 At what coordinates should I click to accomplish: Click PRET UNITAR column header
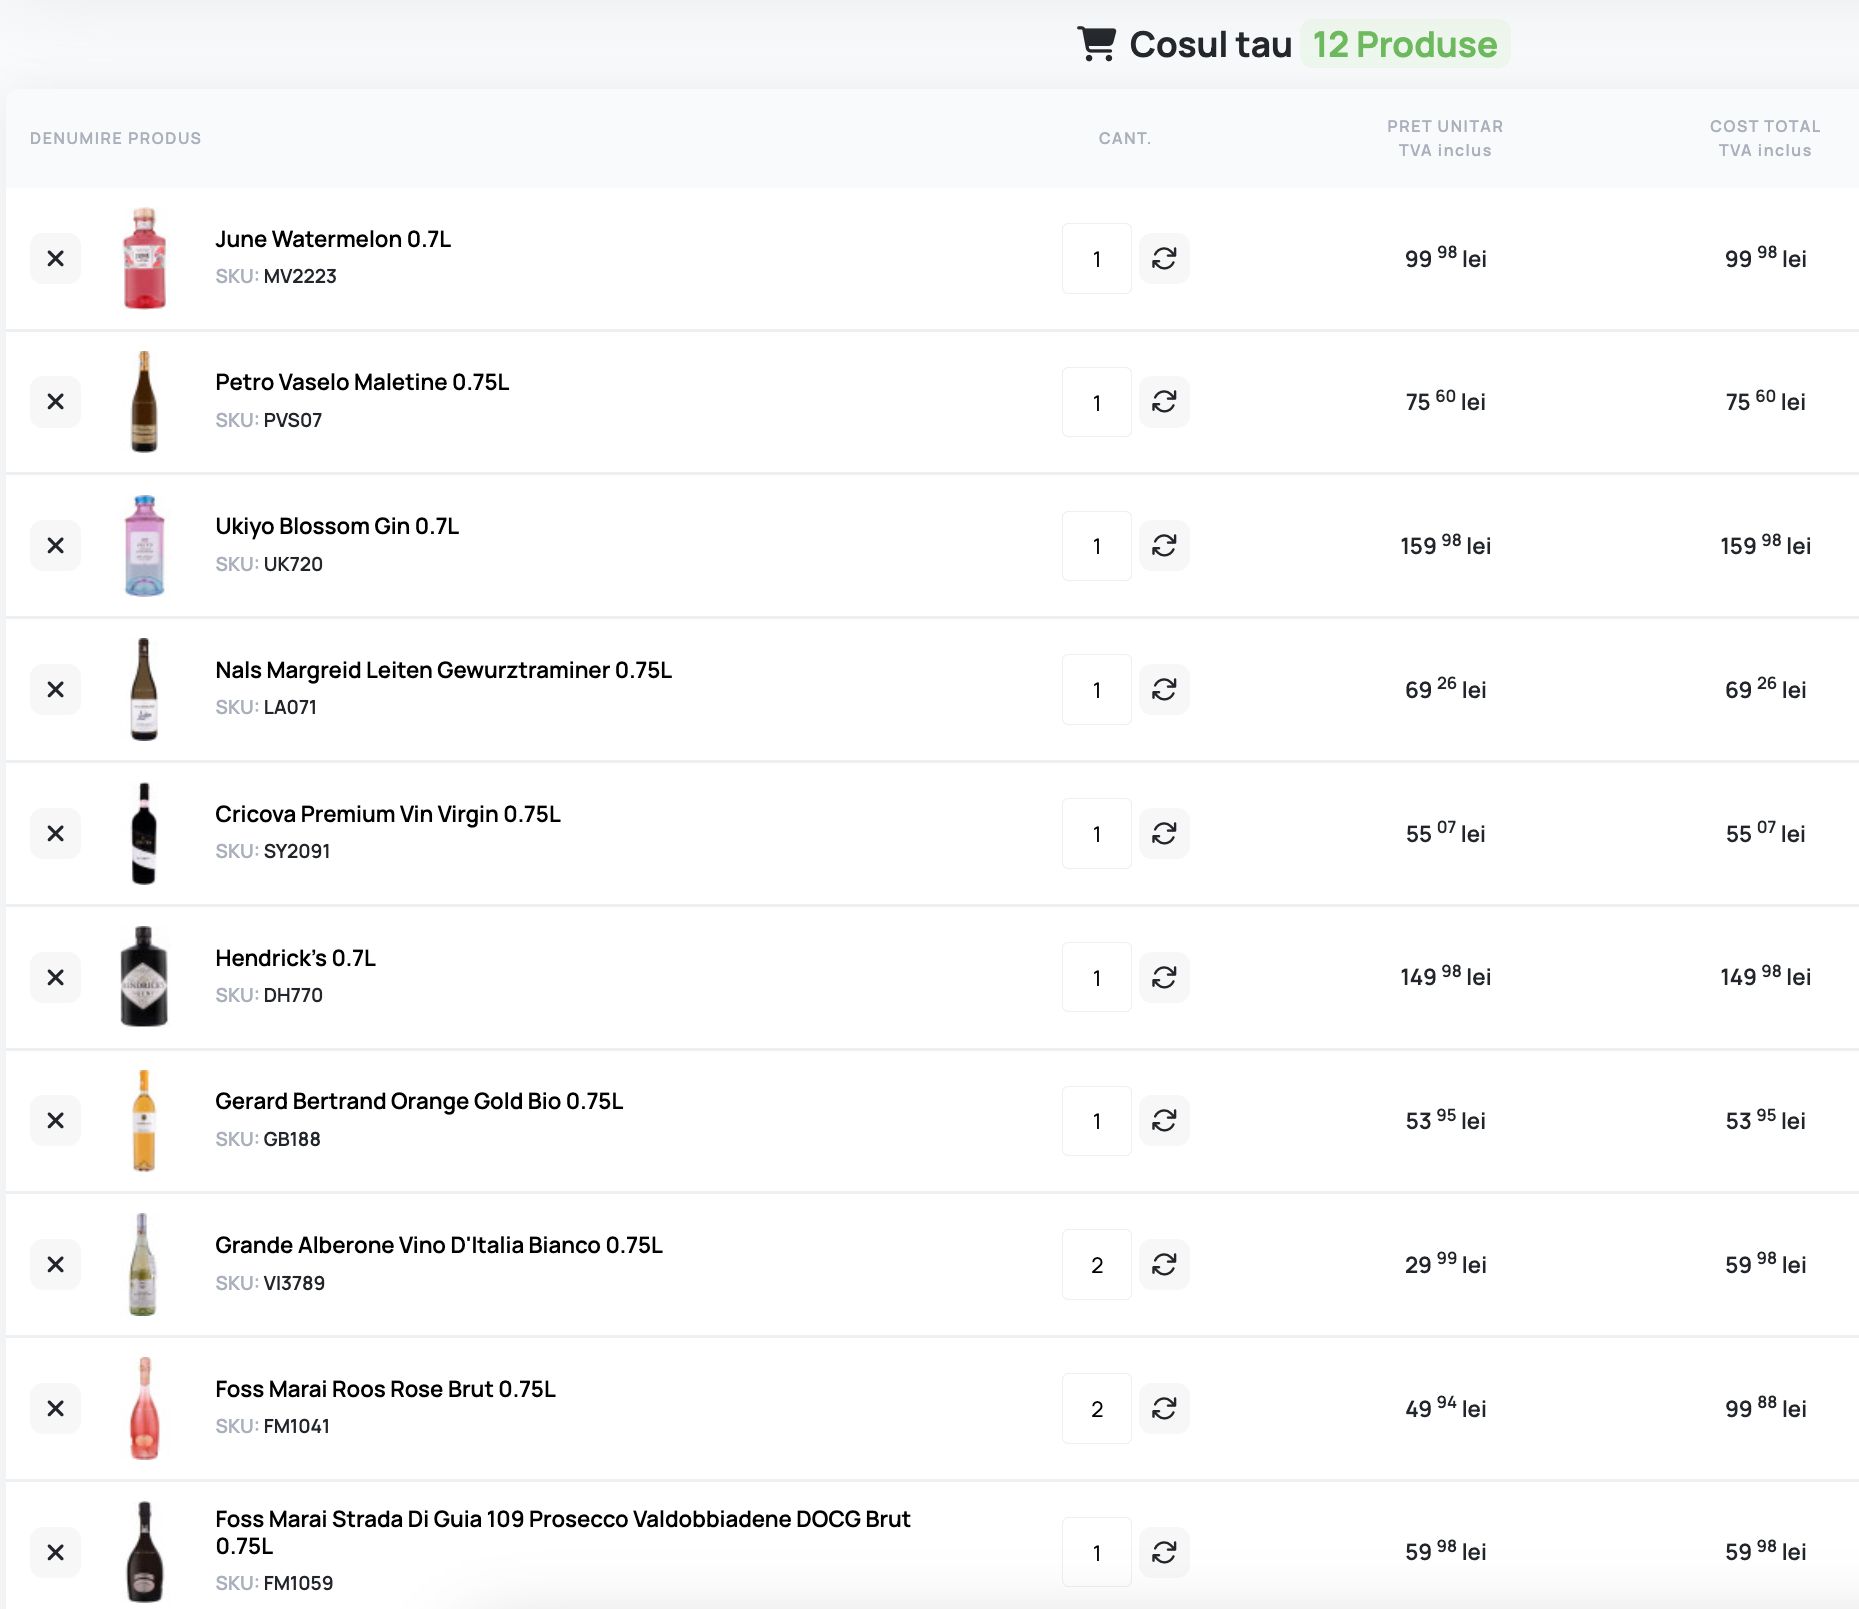click(1445, 138)
